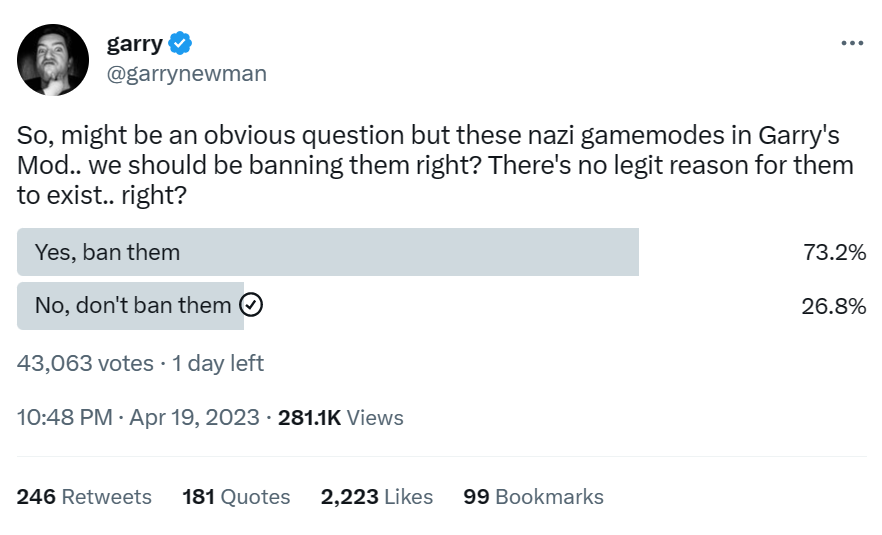Visit the @garrynewman handle link
This screenshot has width=882, height=535.
(x=186, y=74)
